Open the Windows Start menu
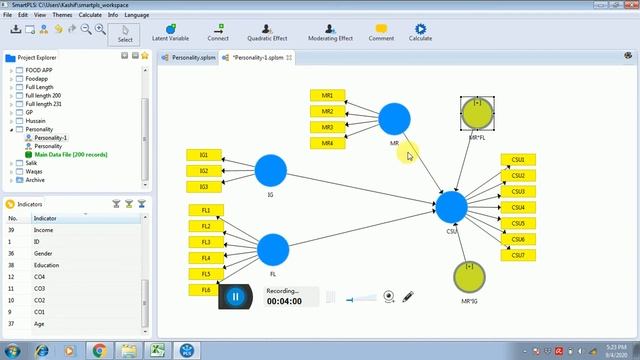The width and height of the screenshot is (640, 360). (x=12, y=351)
